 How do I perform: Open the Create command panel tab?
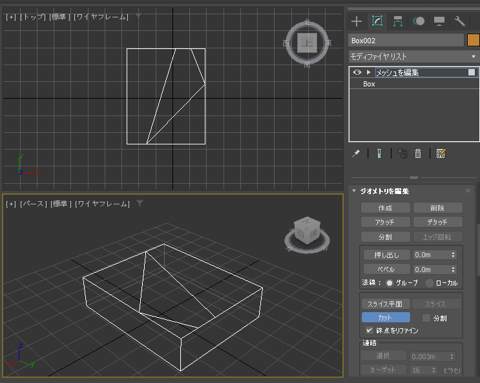pos(357,21)
